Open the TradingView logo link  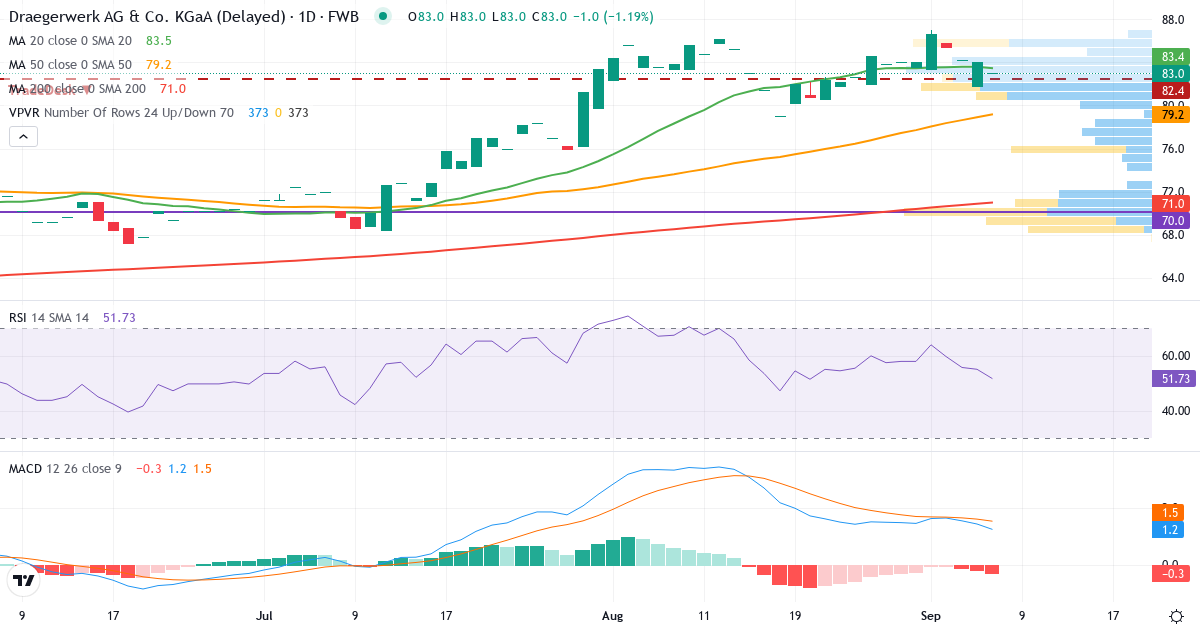(24, 580)
